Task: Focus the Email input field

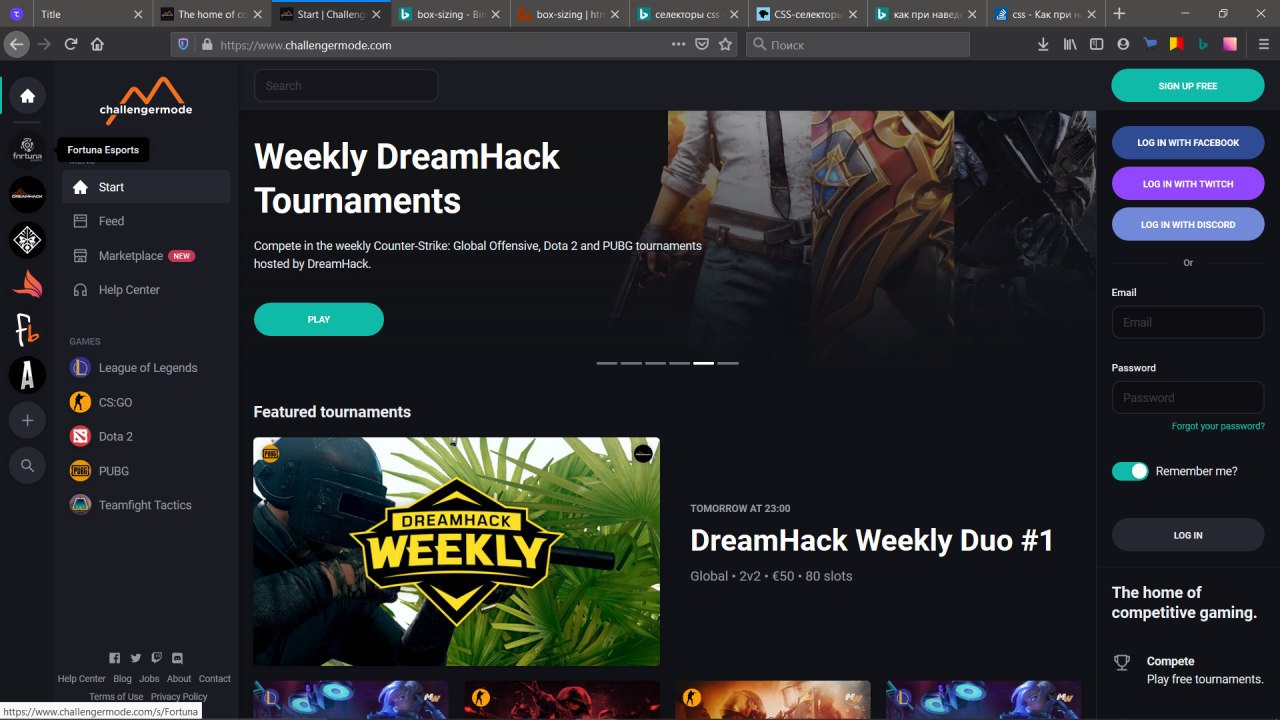Action: (1188, 322)
